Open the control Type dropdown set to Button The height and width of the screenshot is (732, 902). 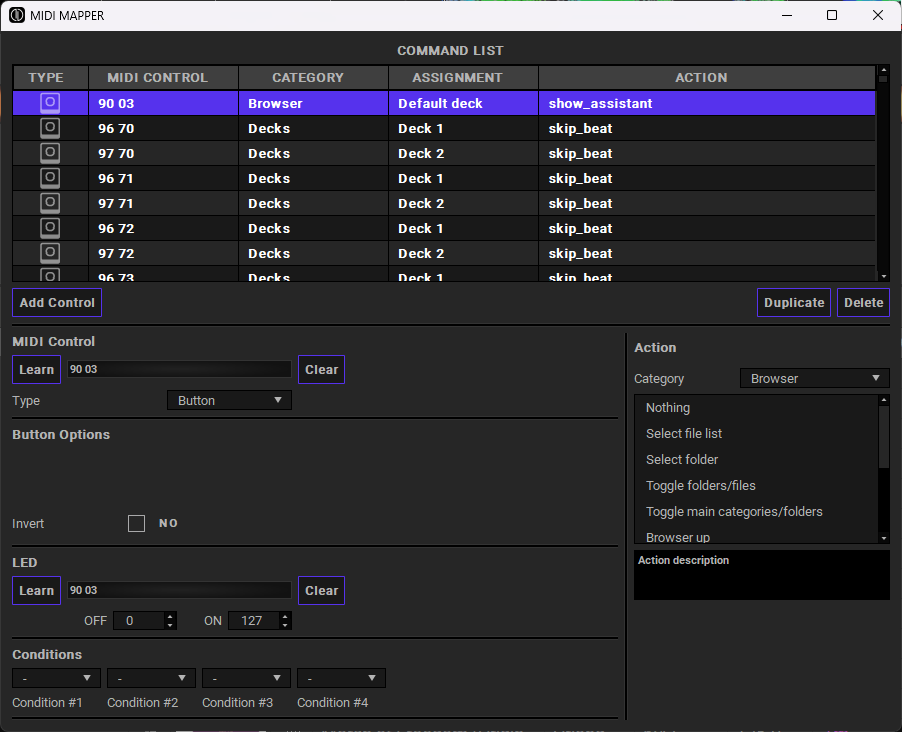pyautogui.click(x=229, y=400)
